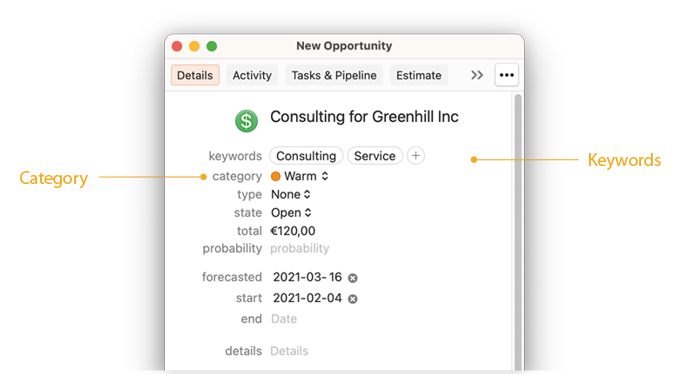This screenshot has width=680, height=374.
Task: Open the Estimate tab
Action: coord(418,75)
